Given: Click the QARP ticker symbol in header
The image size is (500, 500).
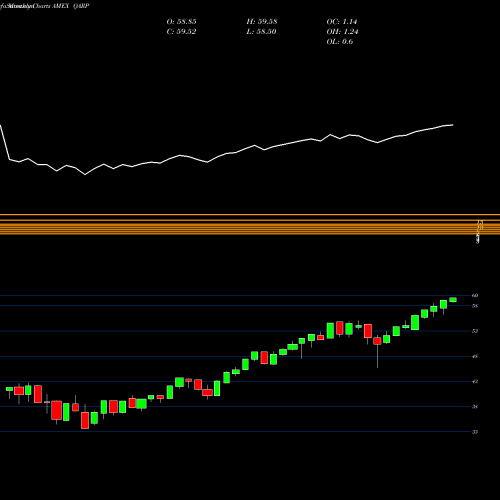Looking at the screenshot, I should pyautogui.click(x=81, y=6).
